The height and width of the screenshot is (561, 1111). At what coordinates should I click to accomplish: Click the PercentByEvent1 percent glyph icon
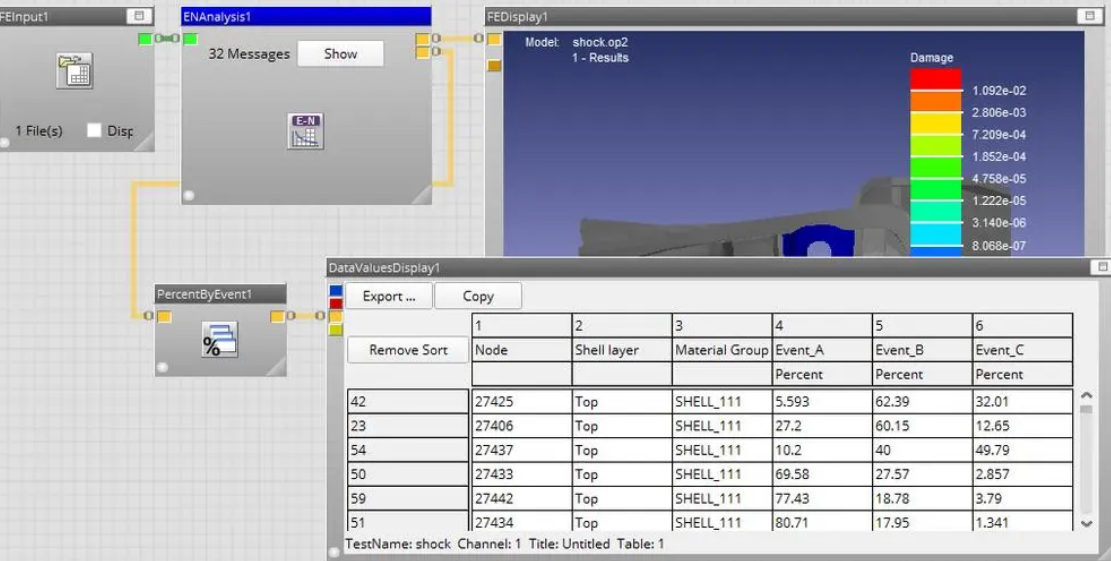coord(219,340)
